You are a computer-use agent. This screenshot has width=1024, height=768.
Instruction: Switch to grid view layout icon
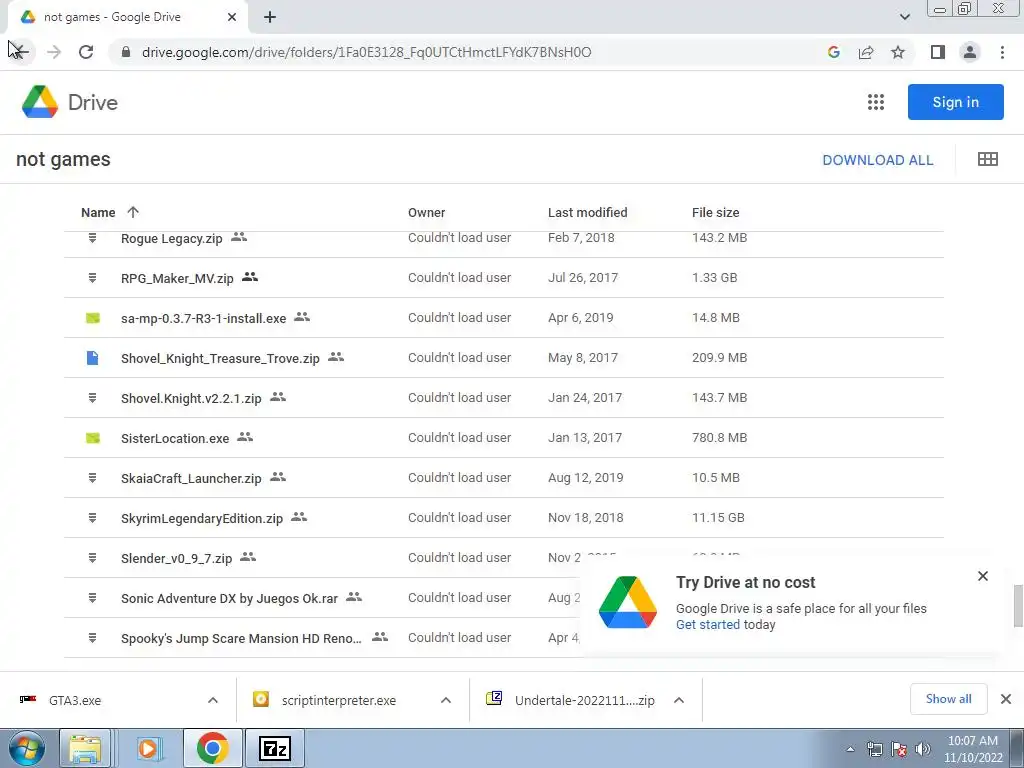(987, 159)
